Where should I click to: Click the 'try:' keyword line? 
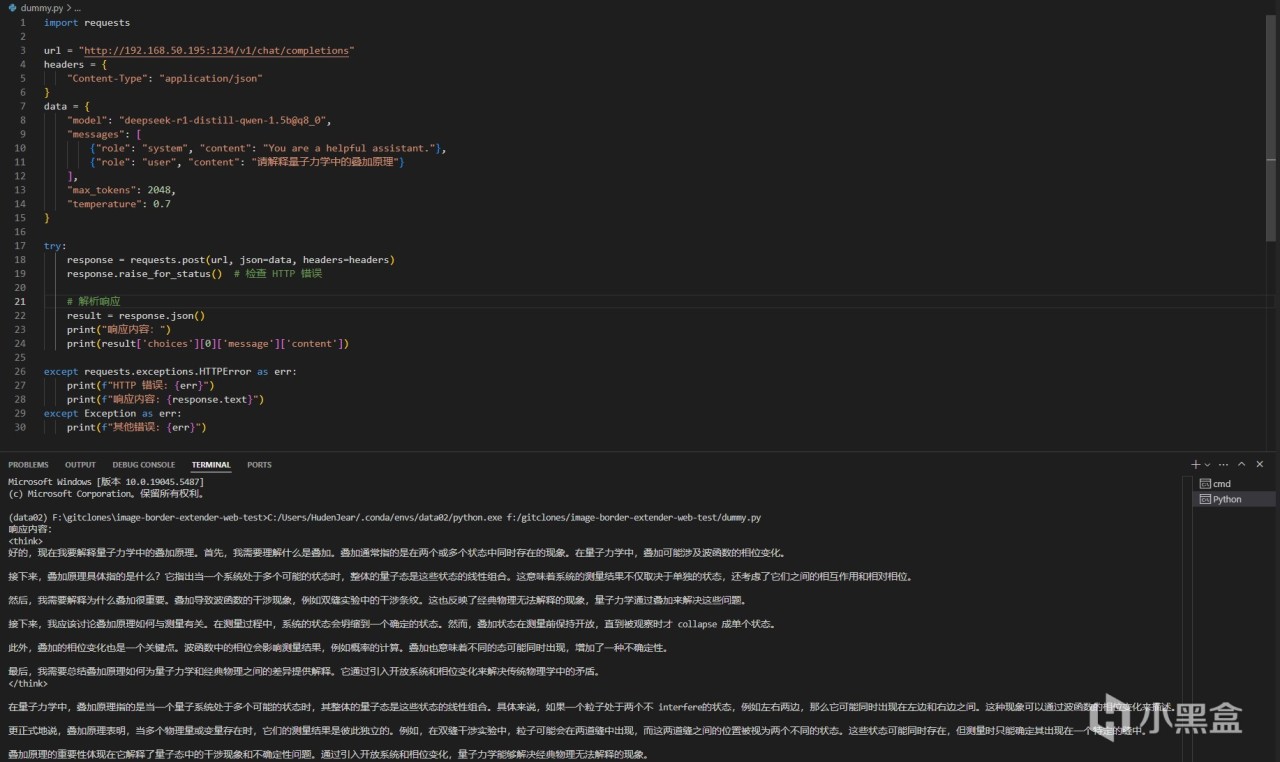click(x=55, y=245)
